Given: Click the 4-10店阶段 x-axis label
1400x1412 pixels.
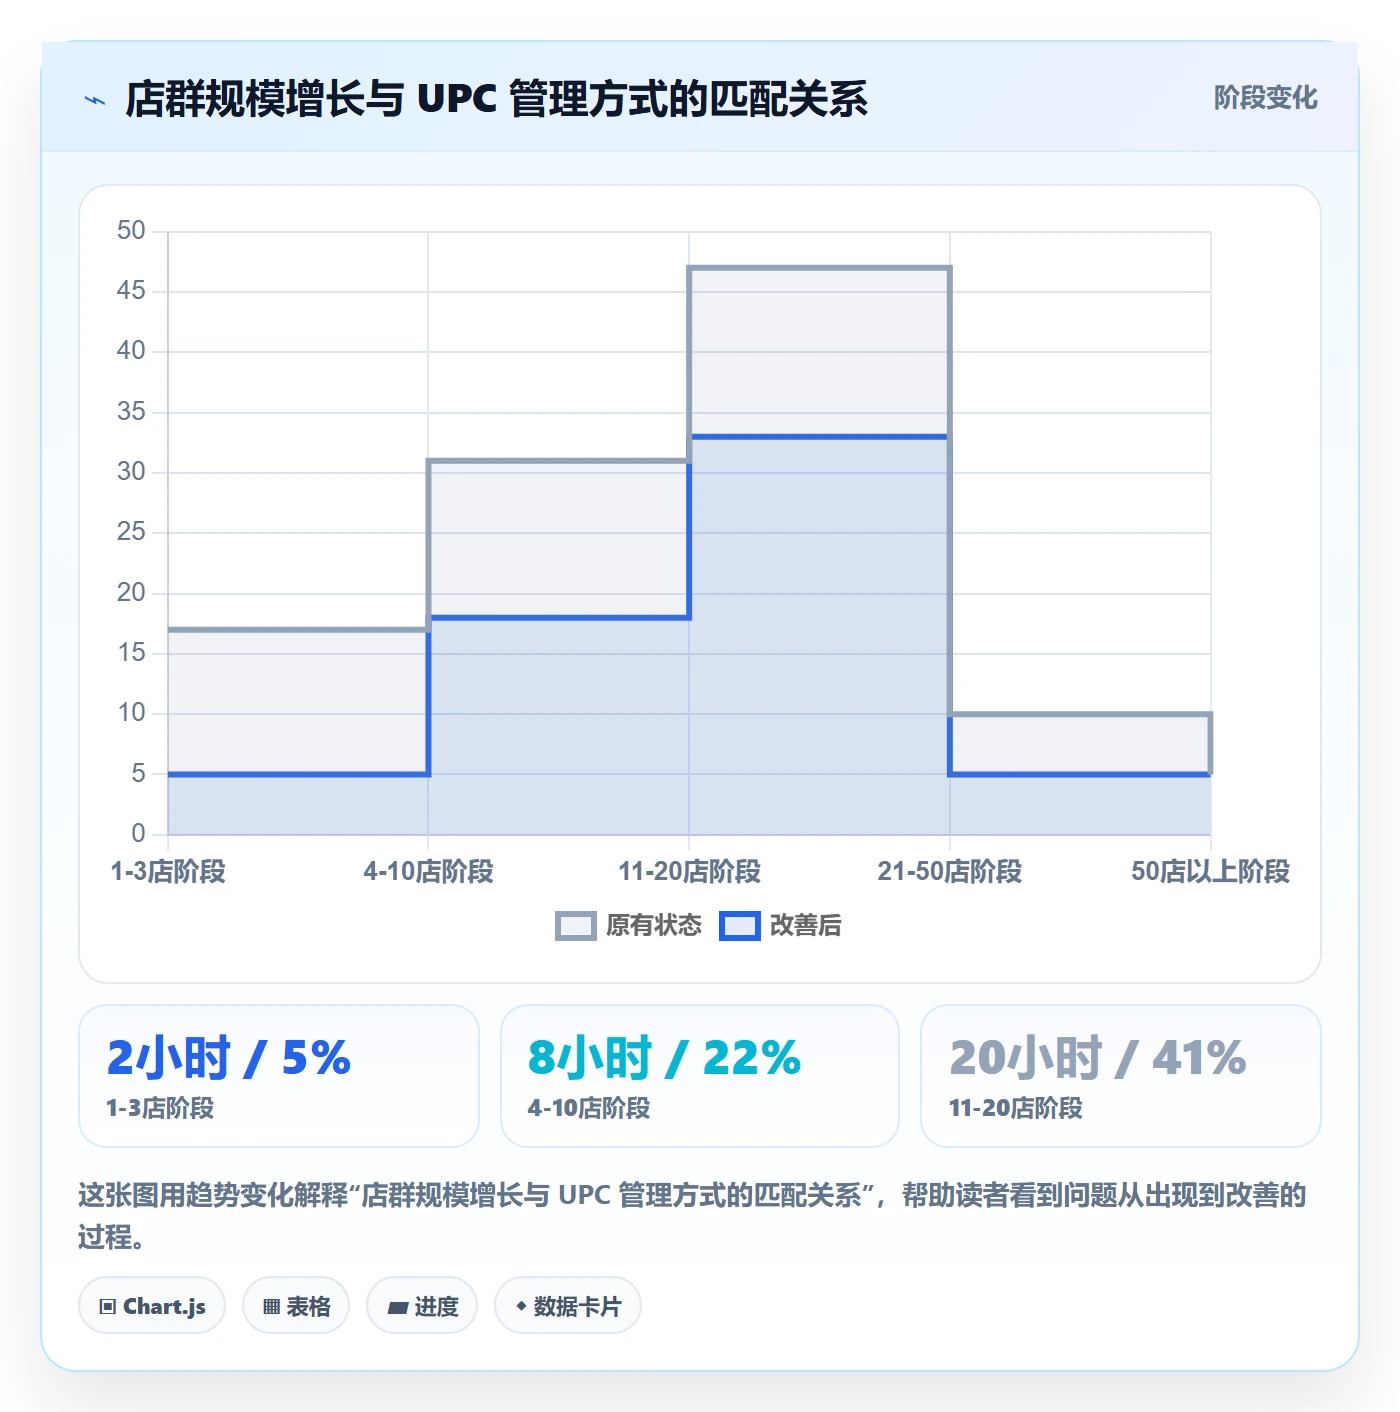Looking at the screenshot, I should pos(428,872).
